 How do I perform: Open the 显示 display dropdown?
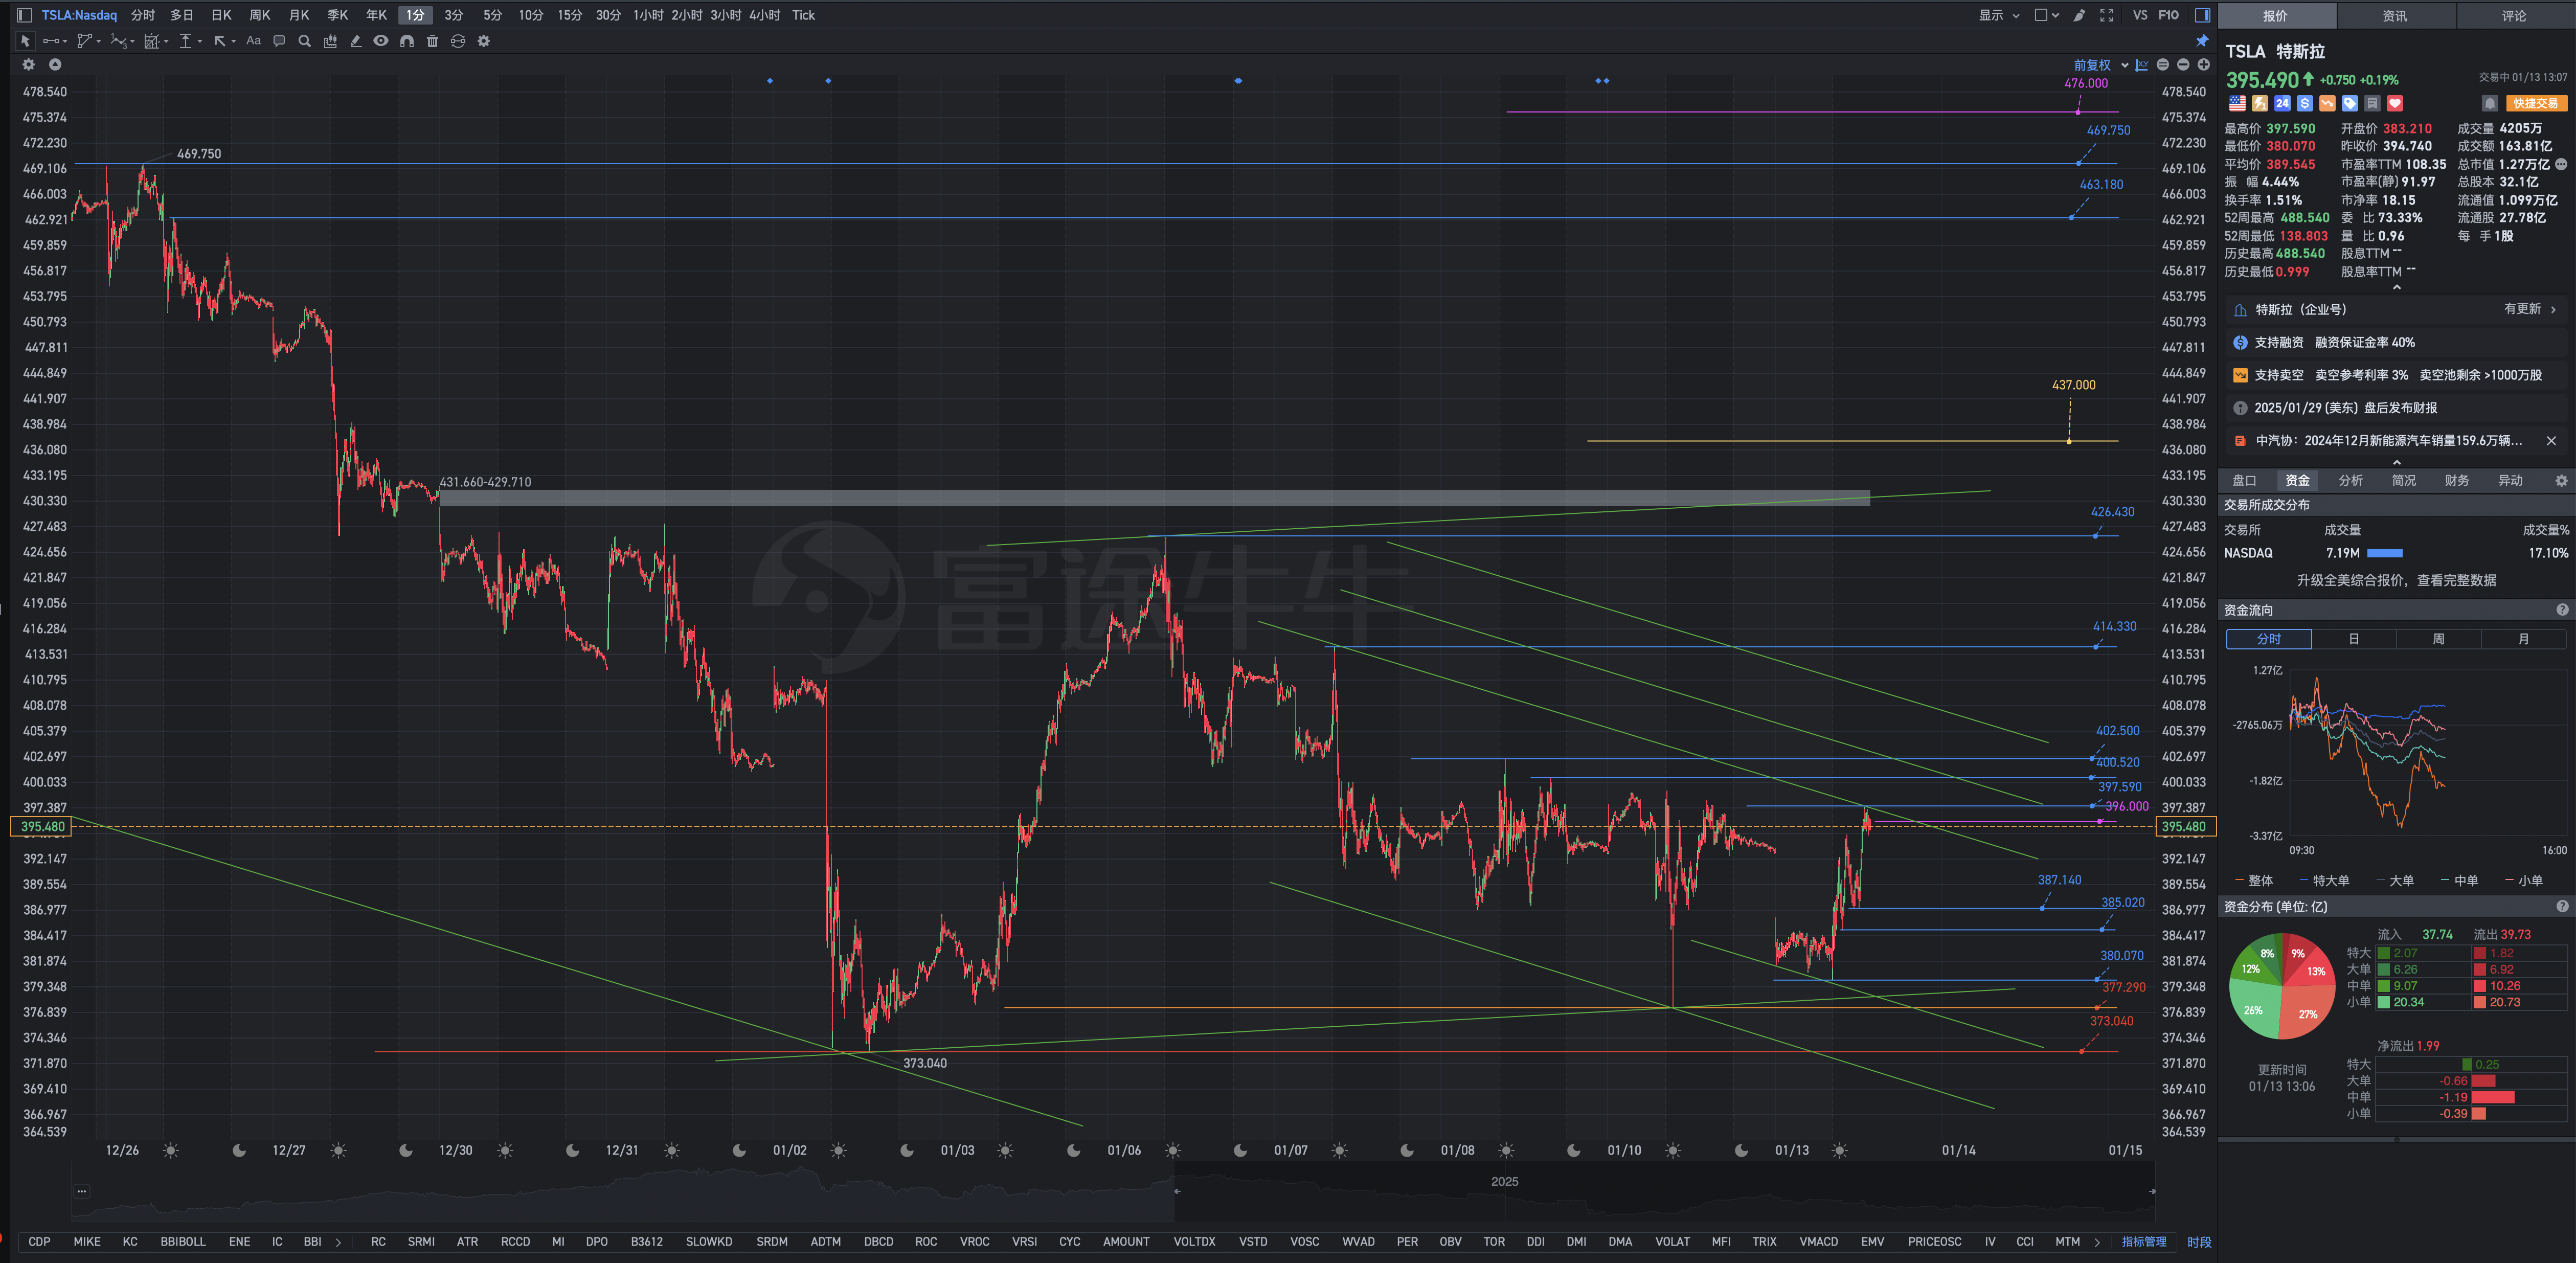tap(2000, 15)
